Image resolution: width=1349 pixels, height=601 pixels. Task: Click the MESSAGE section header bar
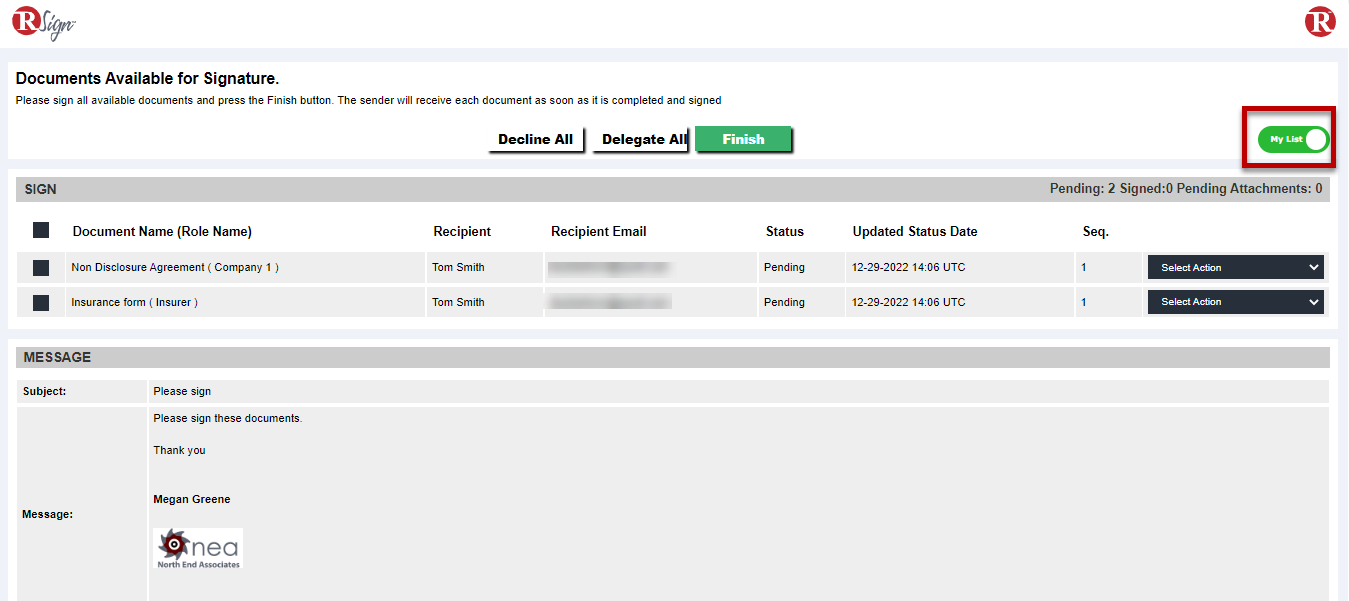pos(672,357)
